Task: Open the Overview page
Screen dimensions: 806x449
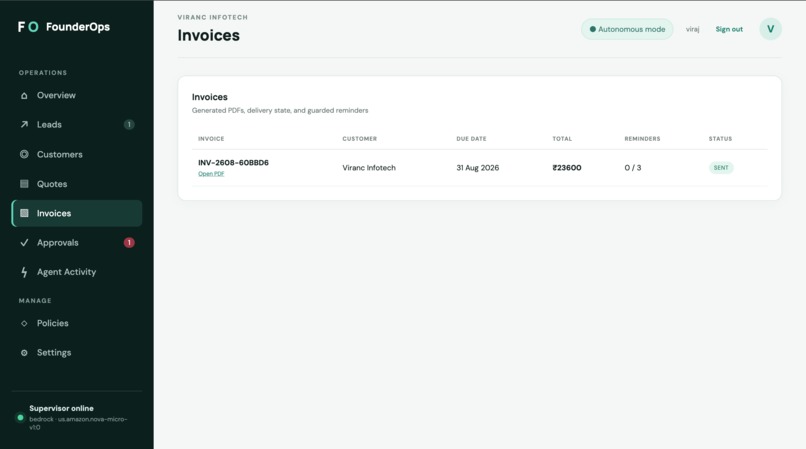Action: tap(77, 96)
